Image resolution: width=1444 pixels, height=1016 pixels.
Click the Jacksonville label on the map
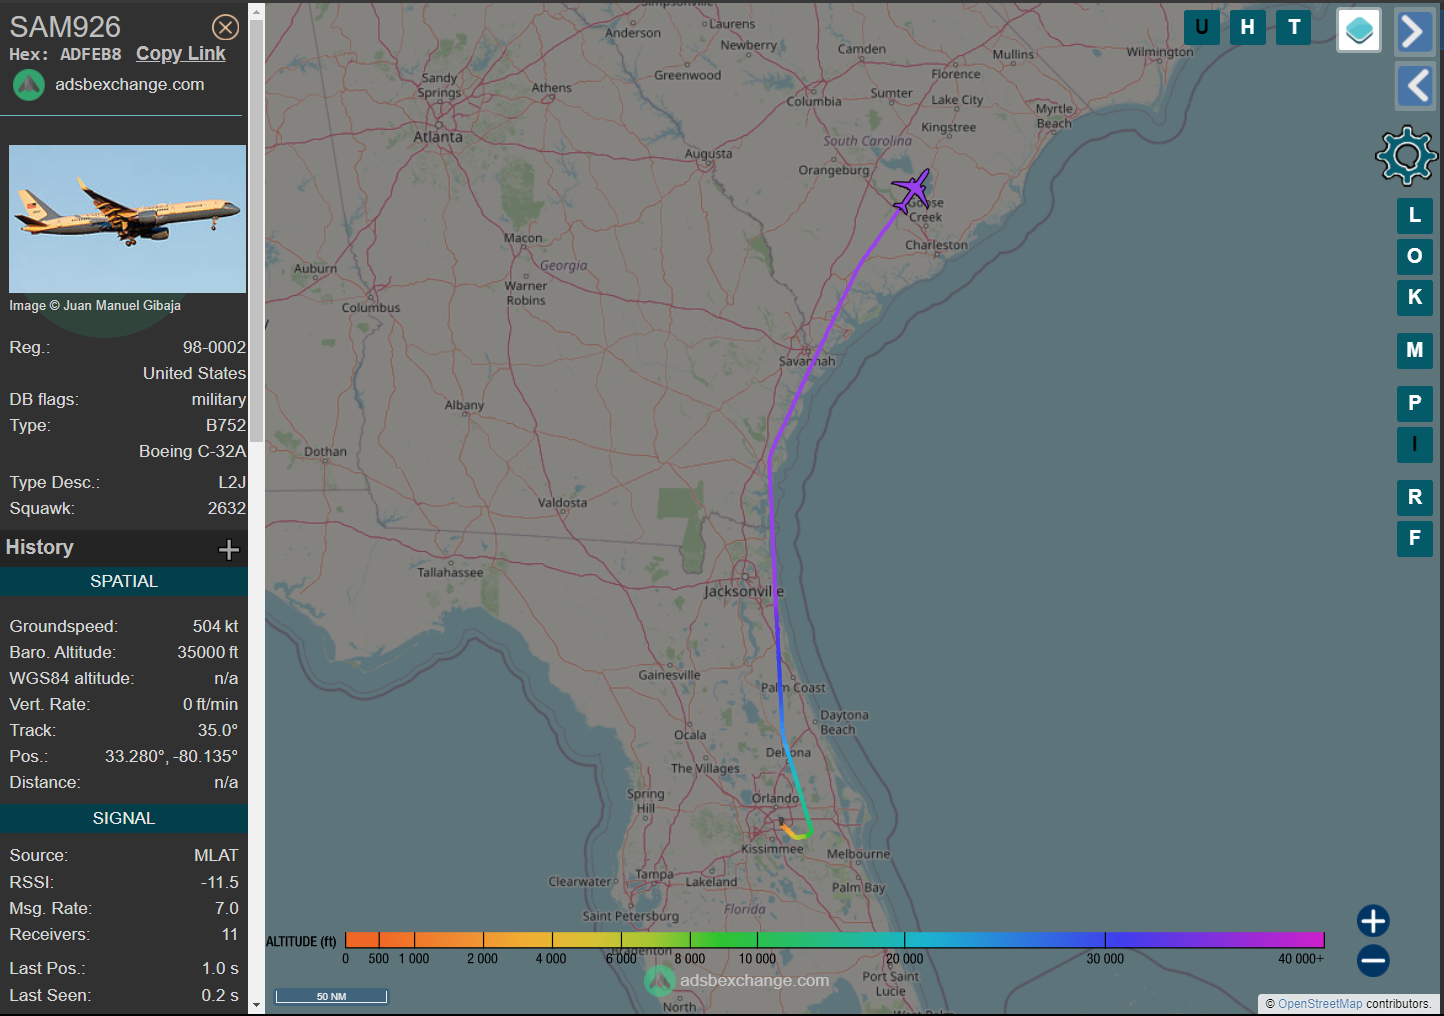[744, 591]
